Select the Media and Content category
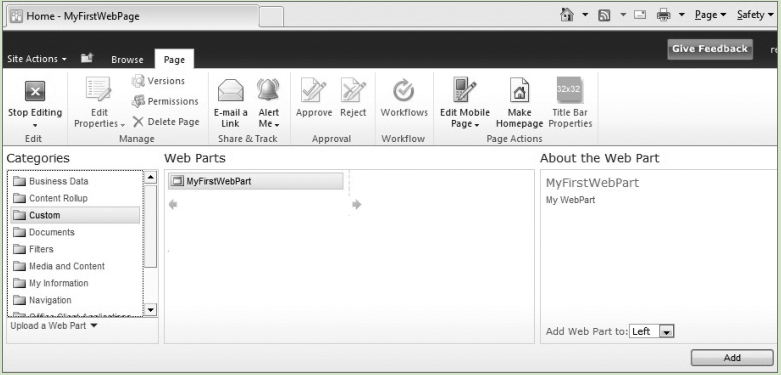 76,266
